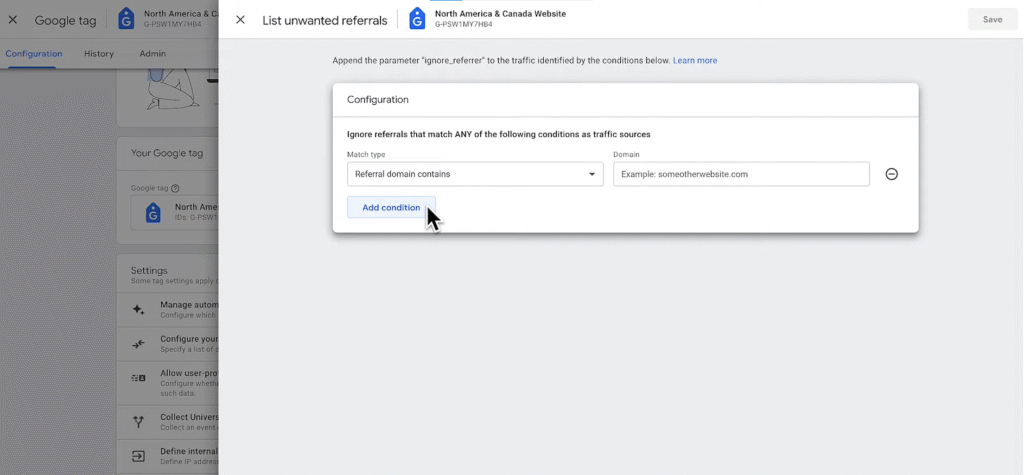Switch to the History tab
This screenshot has height=475, width=1024.
tap(99, 54)
